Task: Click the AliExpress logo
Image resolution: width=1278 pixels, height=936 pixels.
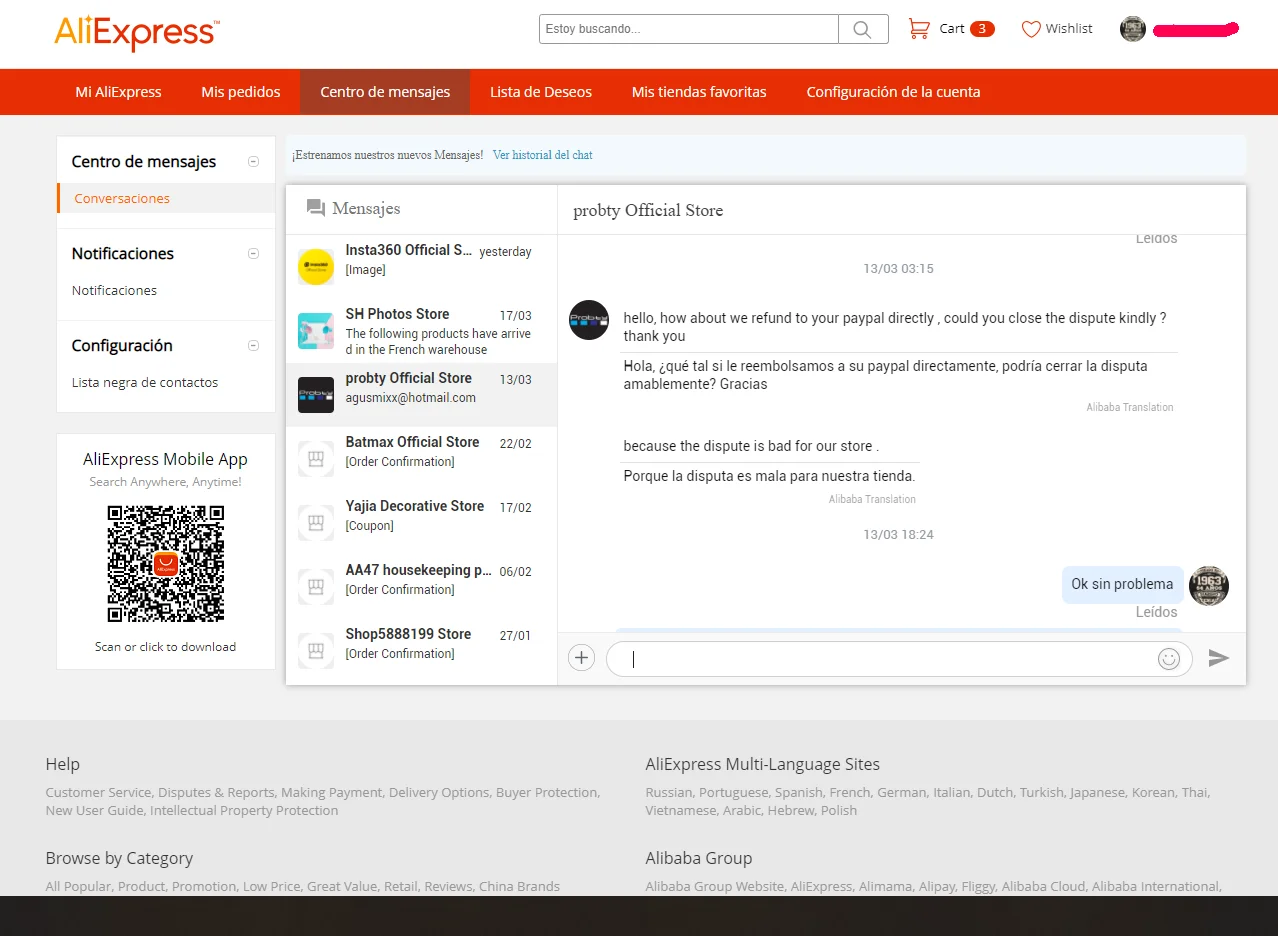Action: coord(137,33)
